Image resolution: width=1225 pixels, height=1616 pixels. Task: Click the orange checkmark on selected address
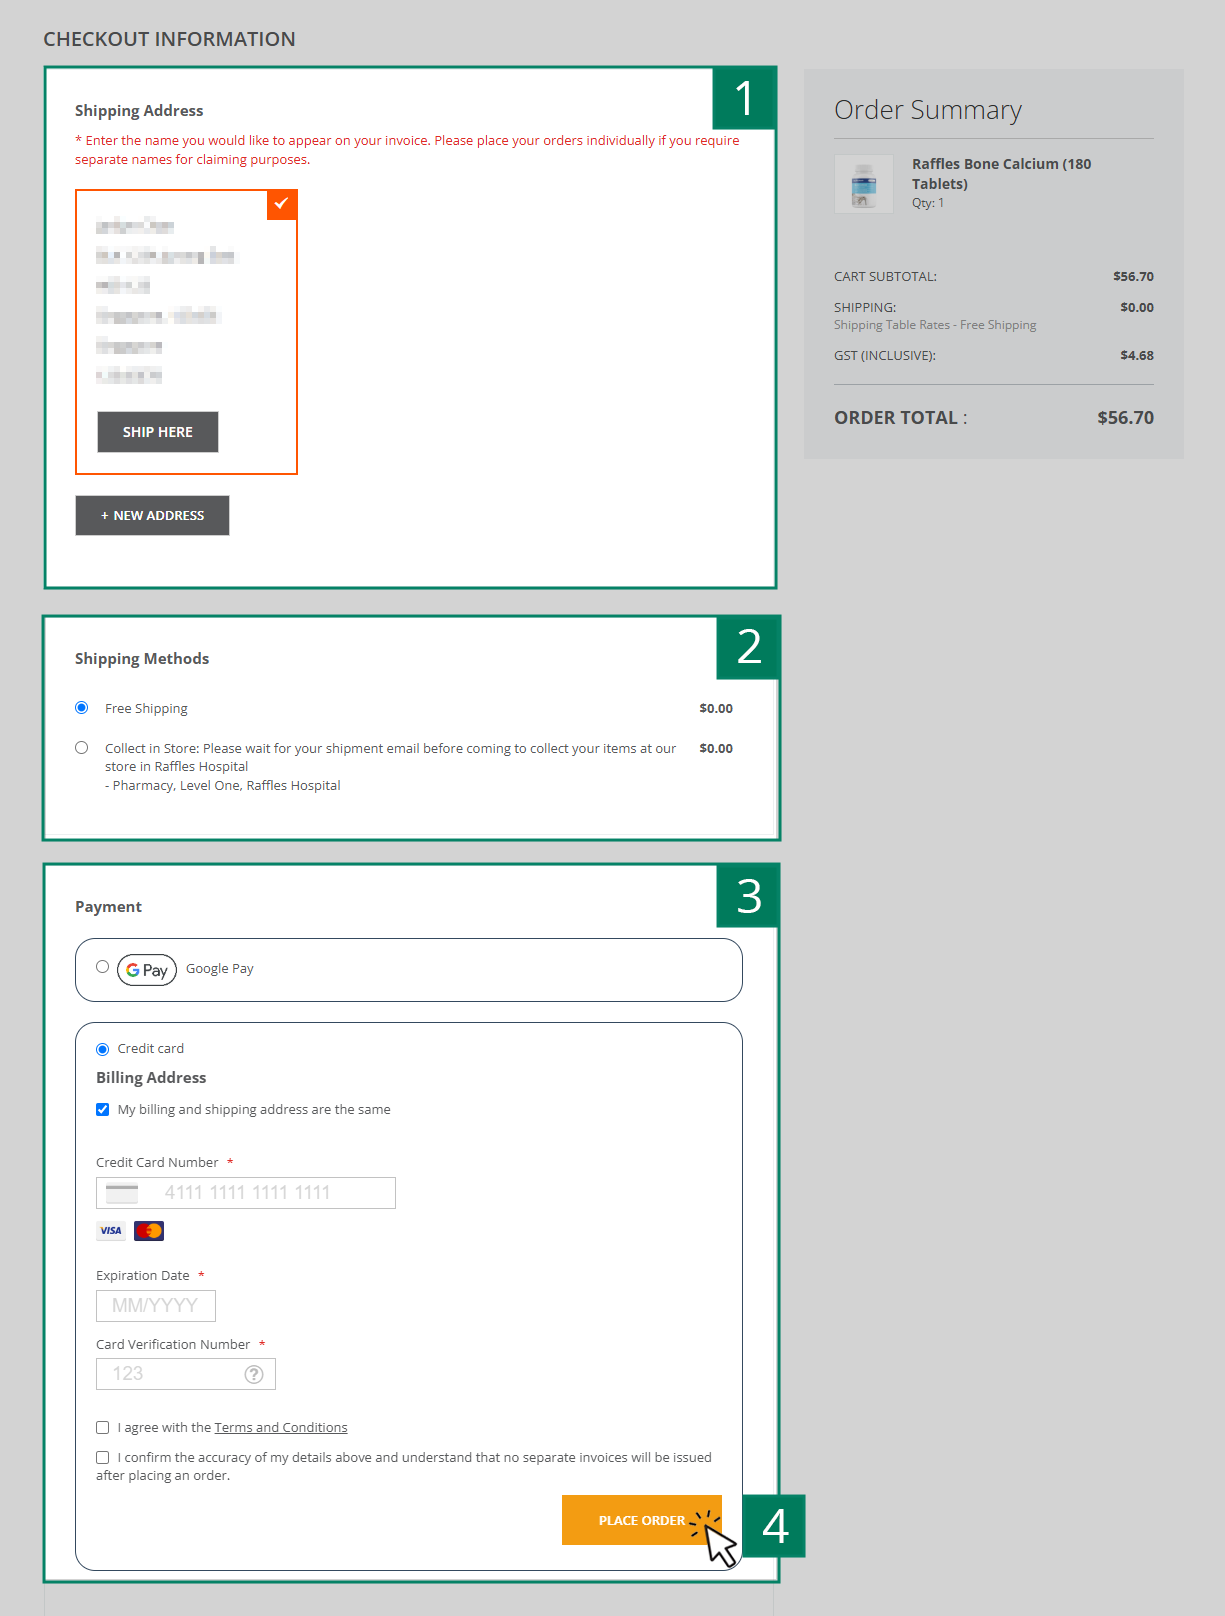point(282,203)
